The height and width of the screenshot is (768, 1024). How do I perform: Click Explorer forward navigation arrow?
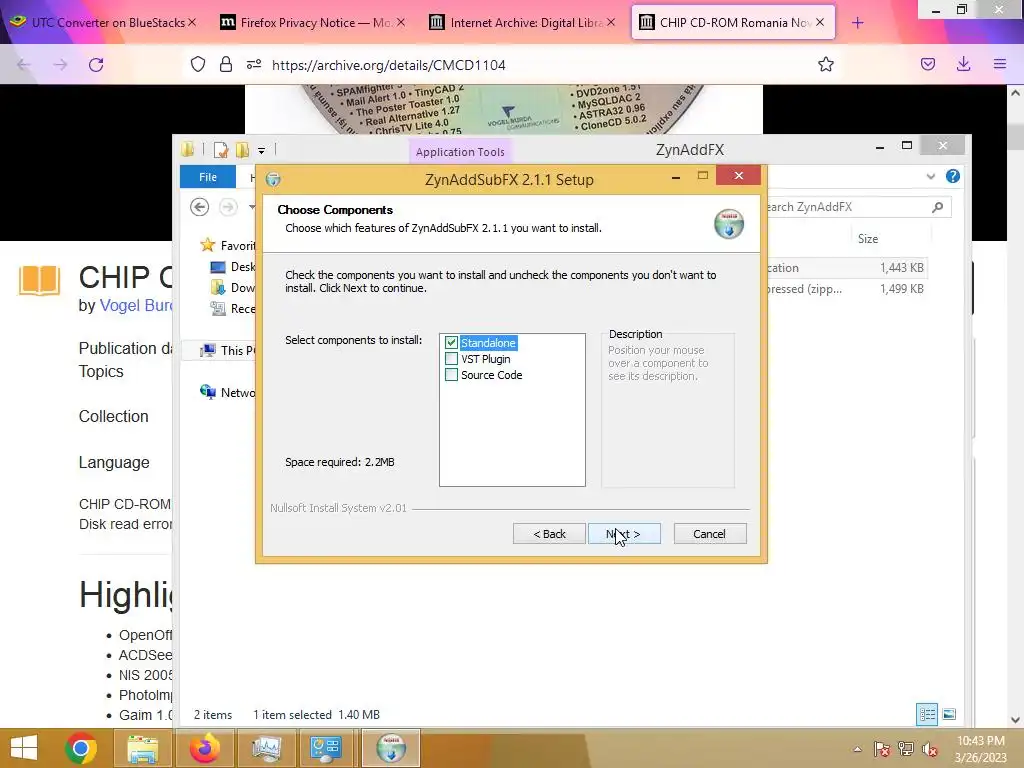pos(228,207)
